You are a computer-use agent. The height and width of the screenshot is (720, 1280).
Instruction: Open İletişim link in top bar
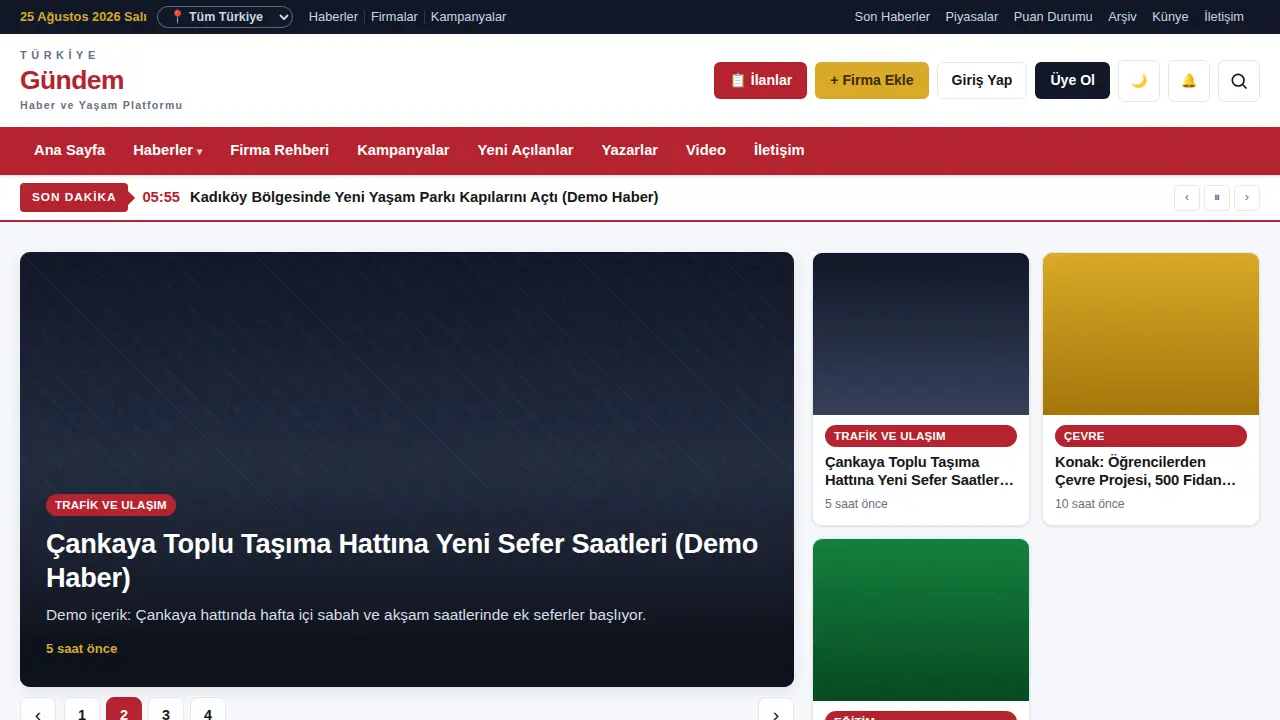click(1224, 17)
